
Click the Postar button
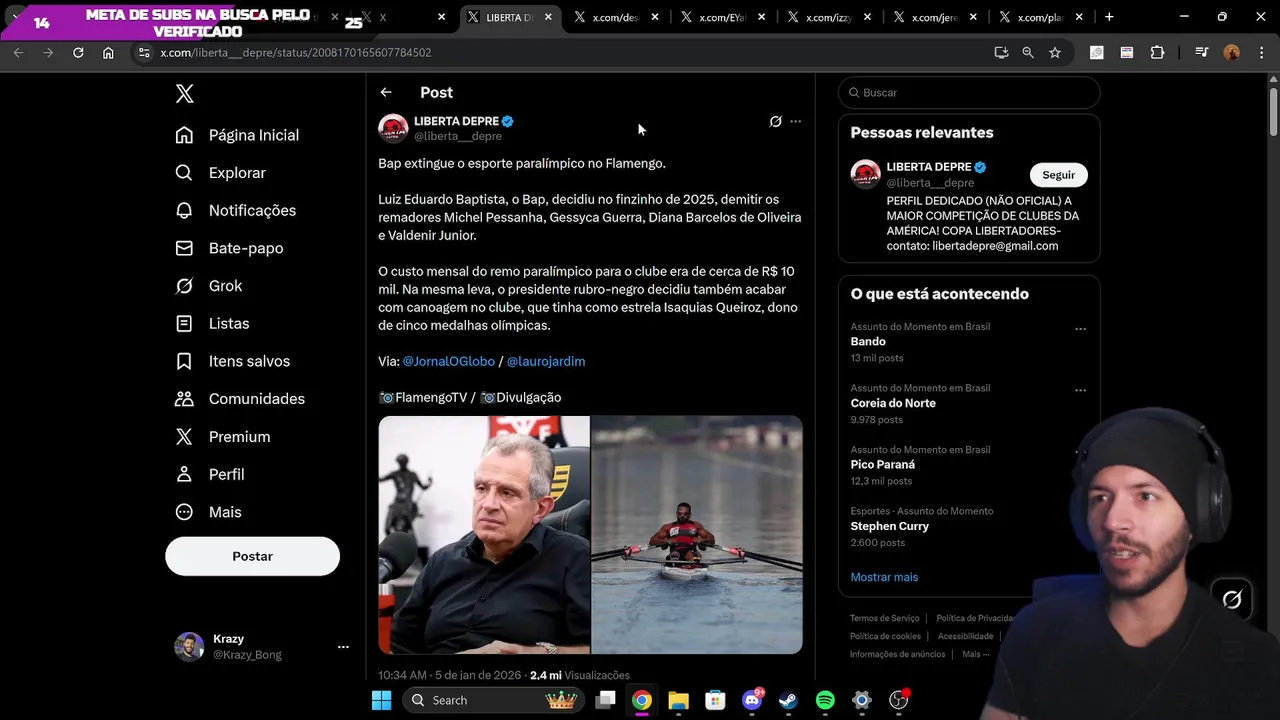pyautogui.click(x=252, y=556)
